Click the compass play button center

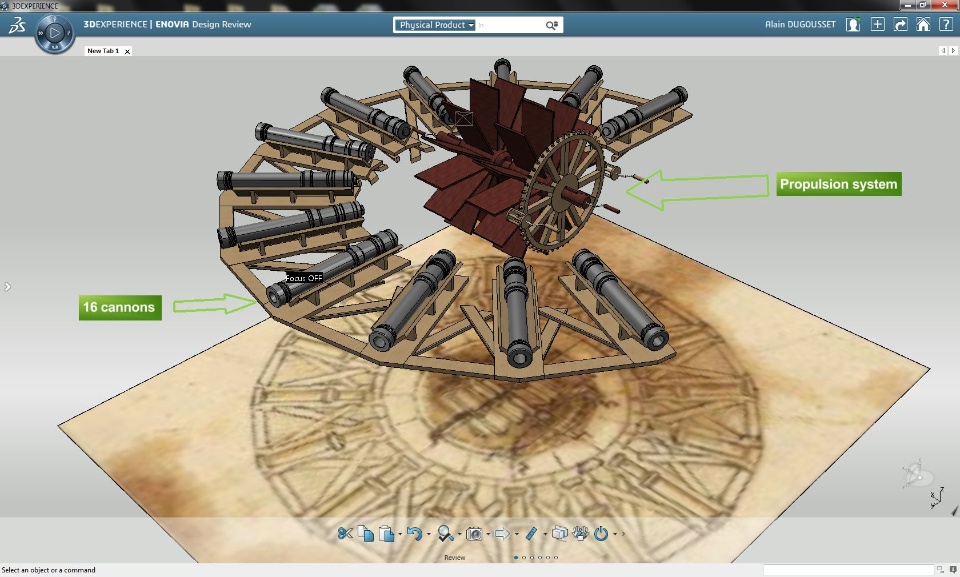54,33
